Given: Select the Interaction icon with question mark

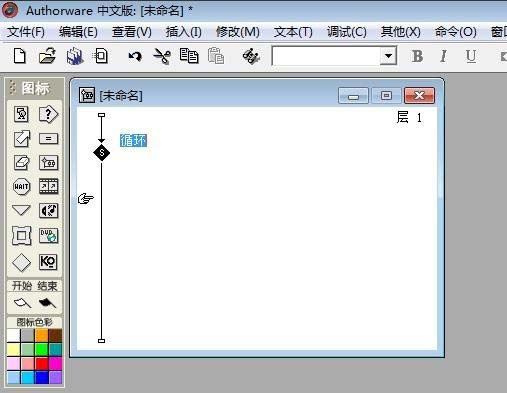Looking at the screenshot, I should pos(48,114).
